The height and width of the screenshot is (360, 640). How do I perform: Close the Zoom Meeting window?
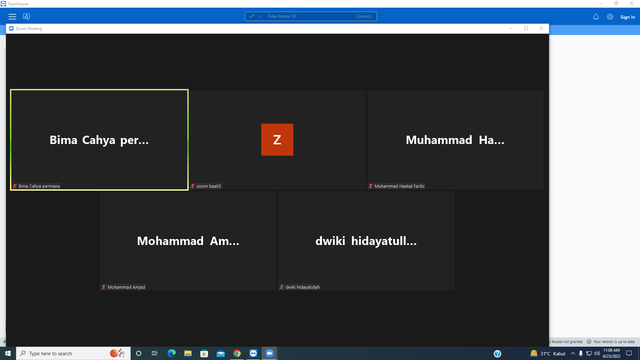tap(541, 29)
